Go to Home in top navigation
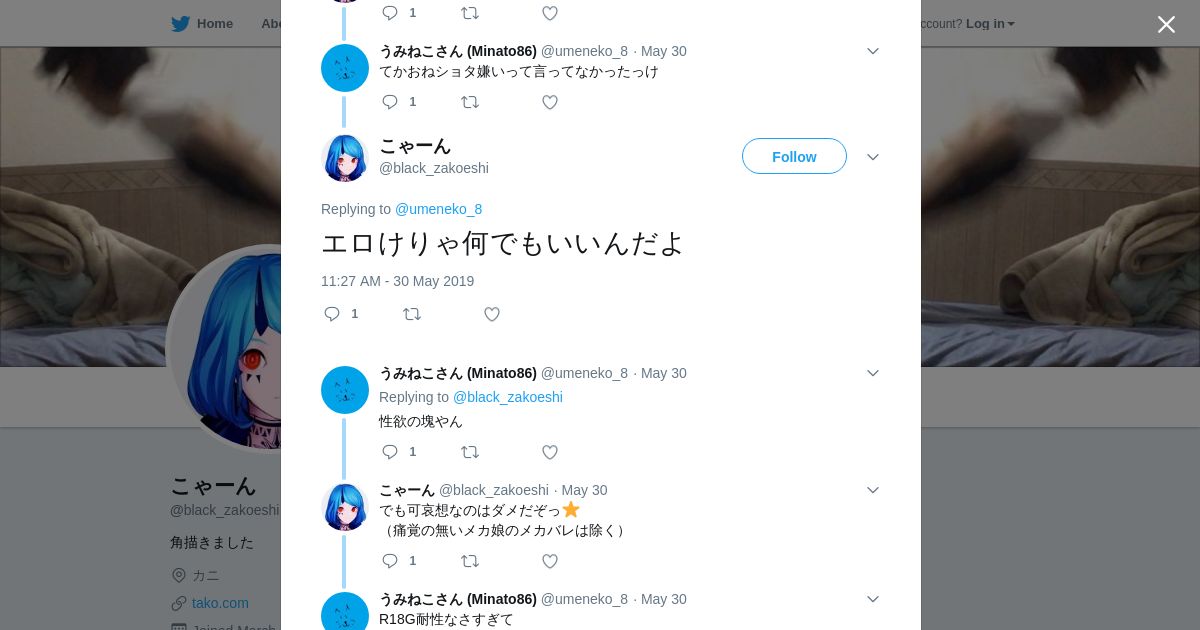The height and width of the screenshot is (630, 1200). tap(202, 24)
